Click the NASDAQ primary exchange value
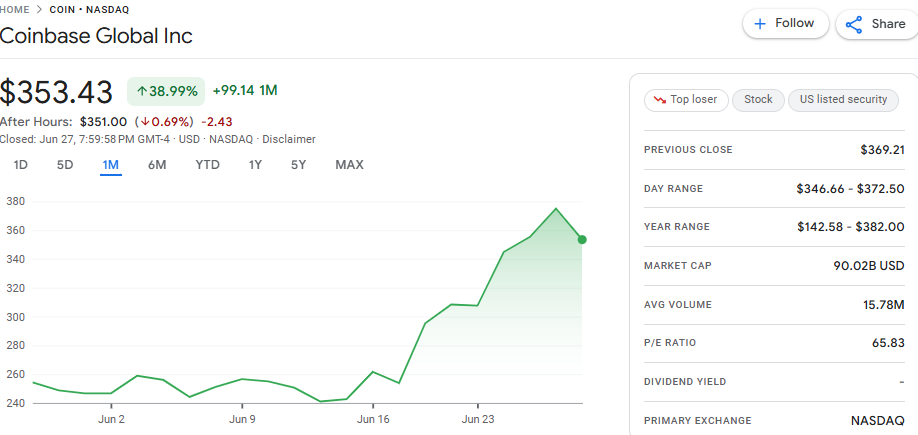Viewport: 918px width, 435px height. tap(878, 420)
